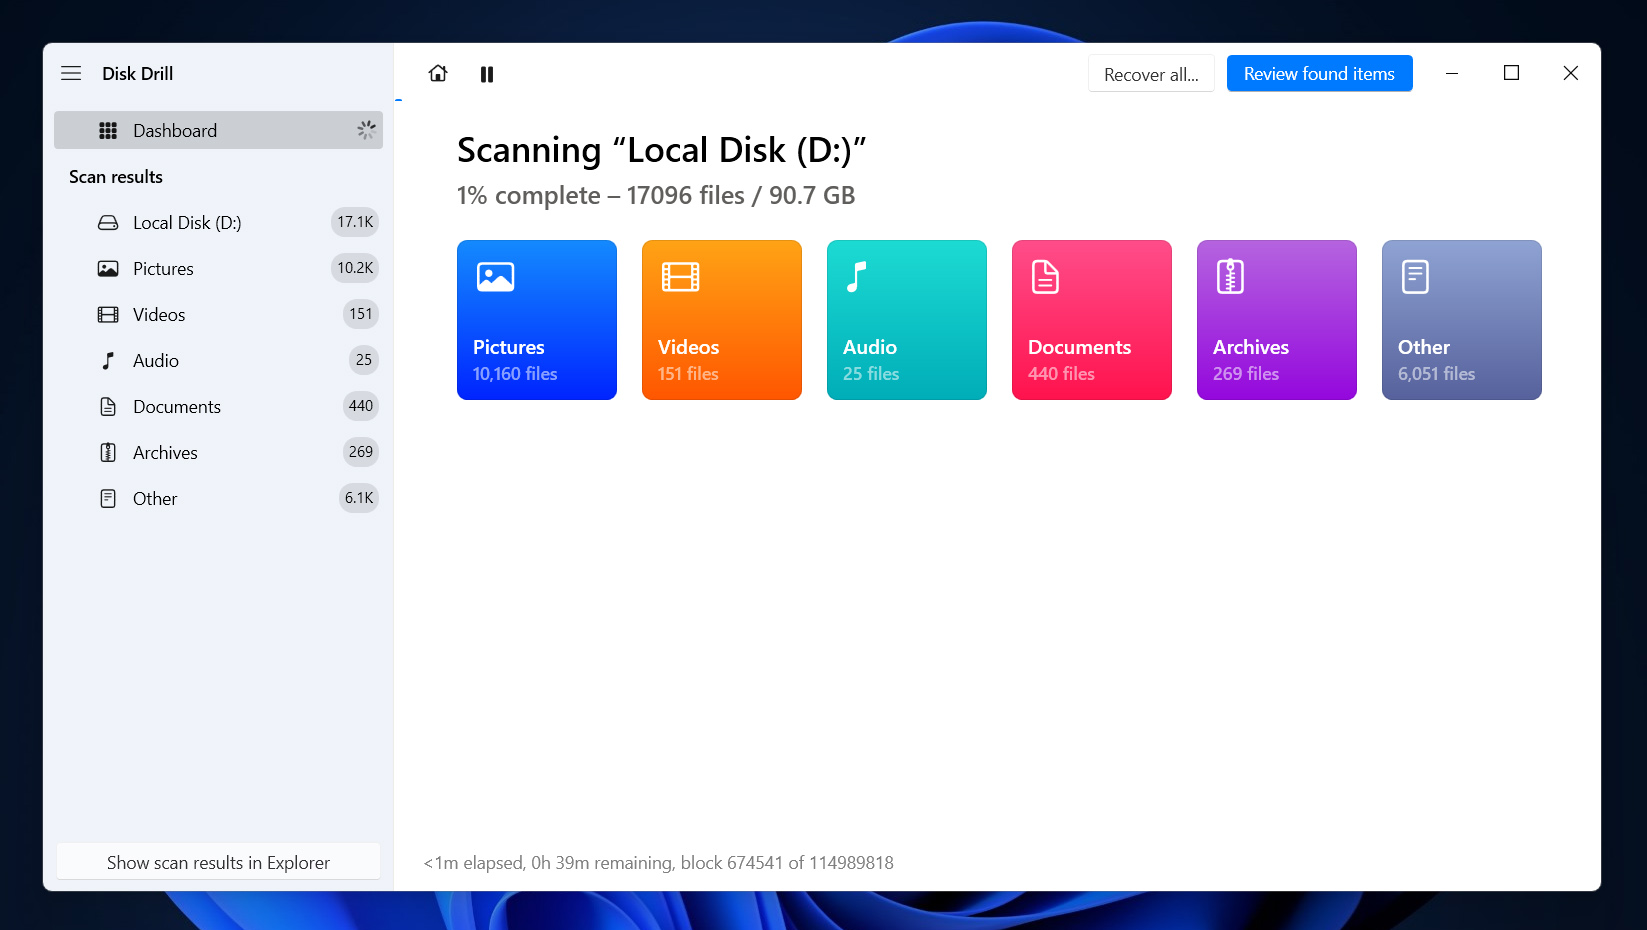Open the pink Documents 440 files card
Image resolution: width=1647 pixels, height=930 pixels.
(x=1092, y=320)
